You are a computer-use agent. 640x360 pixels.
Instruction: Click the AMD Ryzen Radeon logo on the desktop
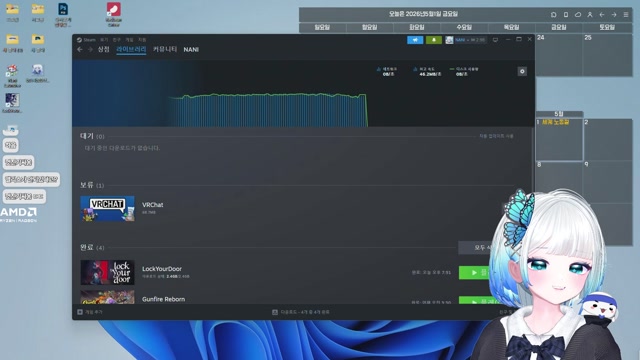click(x=18, y=215)
